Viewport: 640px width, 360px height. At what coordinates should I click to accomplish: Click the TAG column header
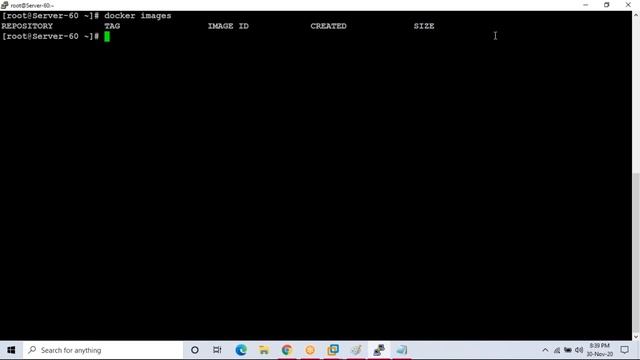pyautogui.click(x=112, y=26)
